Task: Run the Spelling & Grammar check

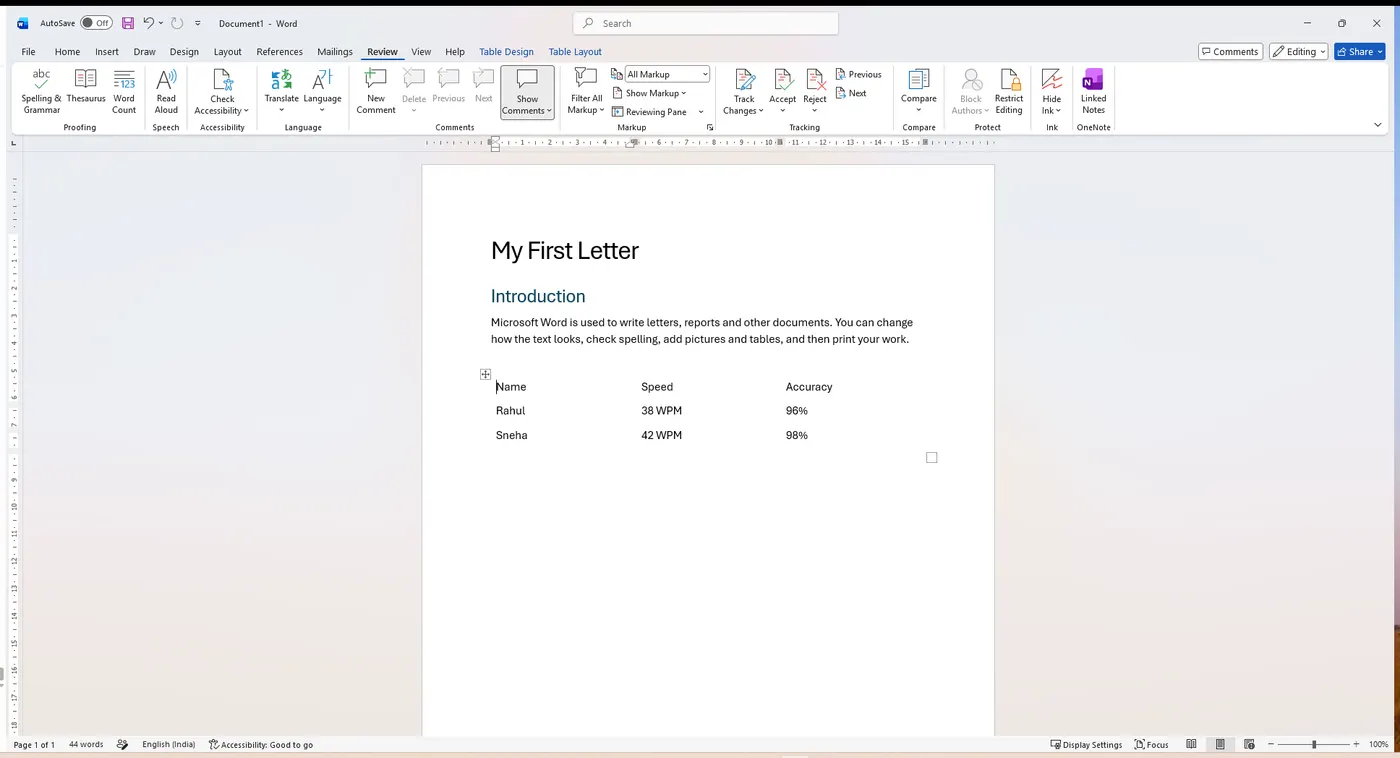Action: pos(41,91)
